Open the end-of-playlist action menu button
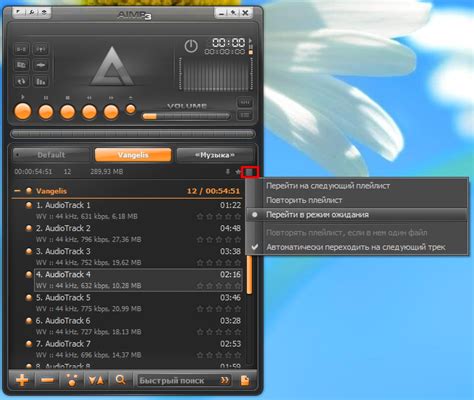 (x=249, y=172)
